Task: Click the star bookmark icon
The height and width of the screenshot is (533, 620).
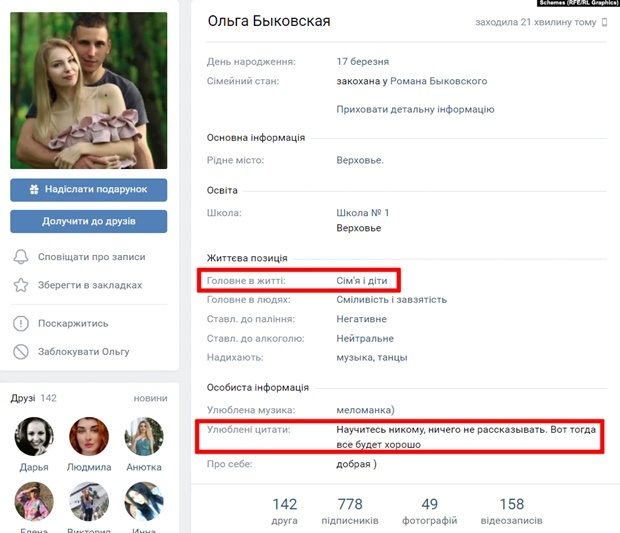Action: pyautogui.click(x=21, y=285)
